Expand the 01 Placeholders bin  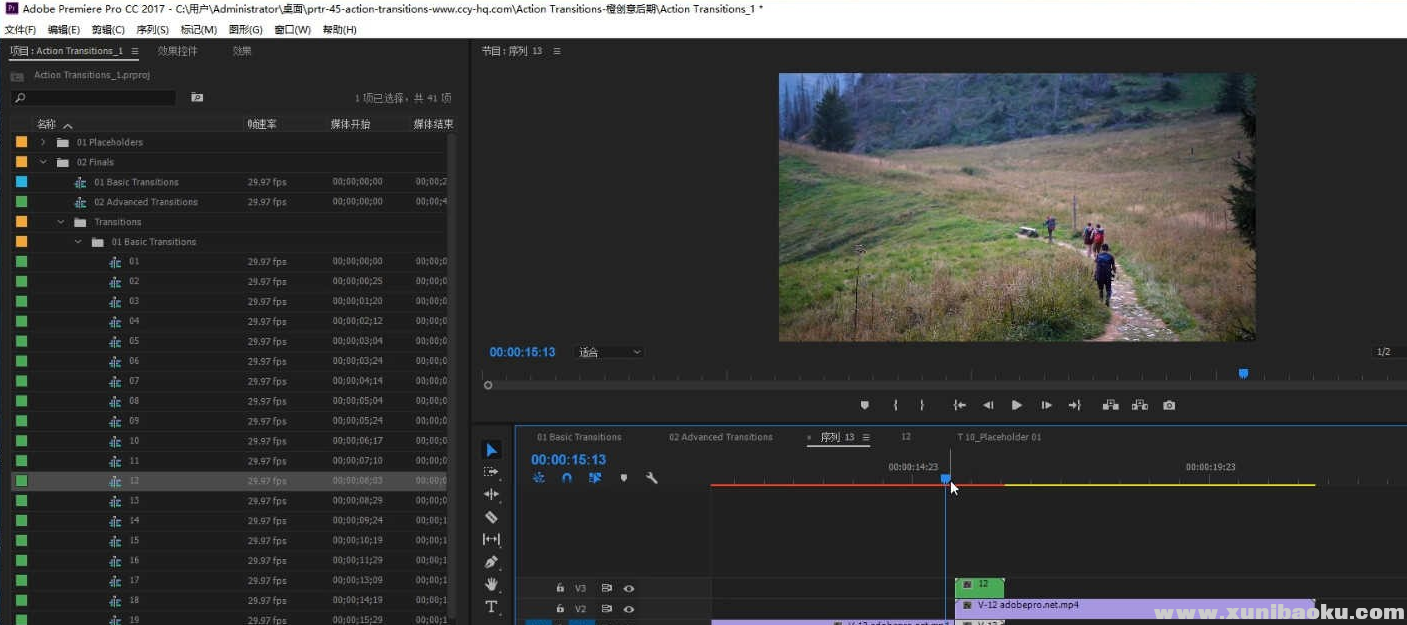[43, 142]
